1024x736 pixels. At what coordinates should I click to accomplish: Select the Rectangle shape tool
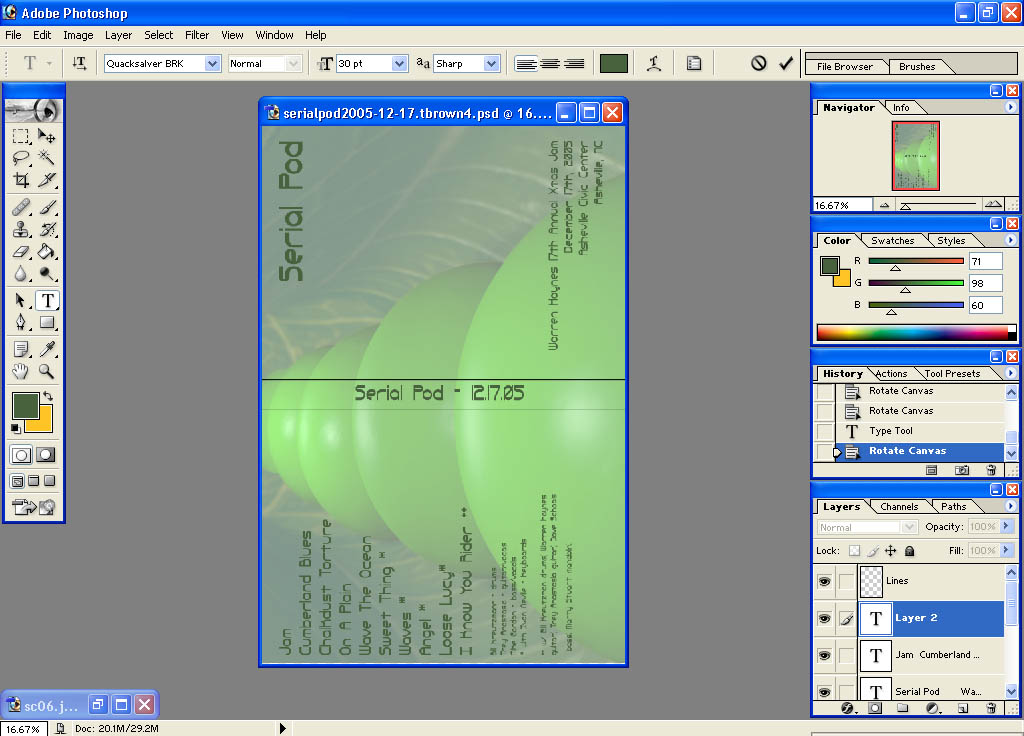point(46,323)
